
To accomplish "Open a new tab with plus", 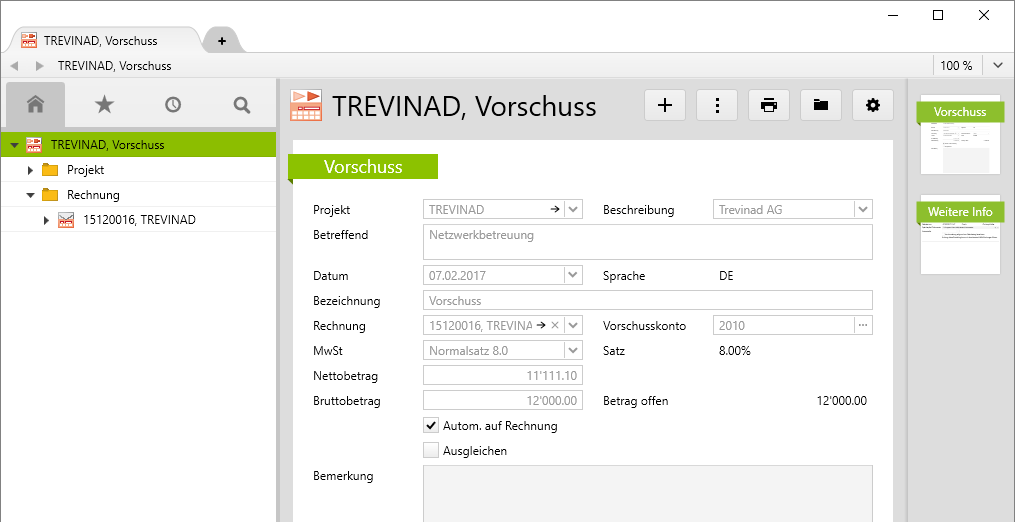I will (x=222, y=41).
